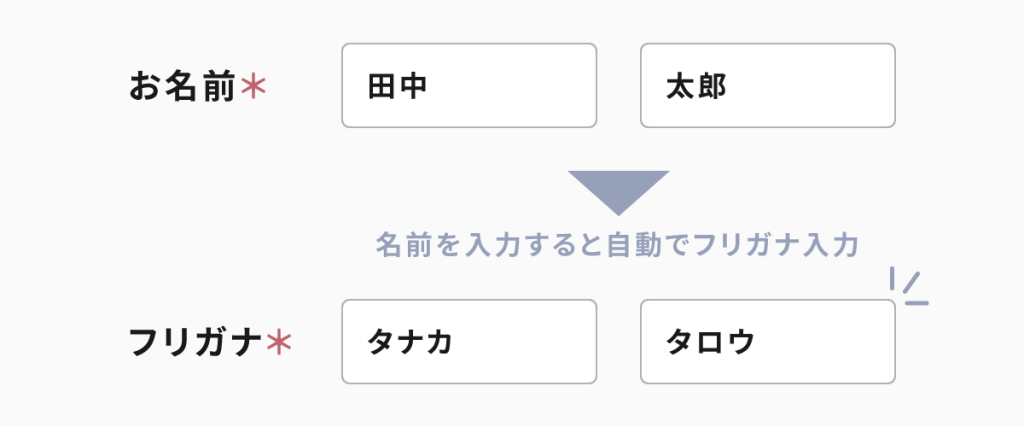Click the katakana ロ in タロウ

[x=710, y=343]
